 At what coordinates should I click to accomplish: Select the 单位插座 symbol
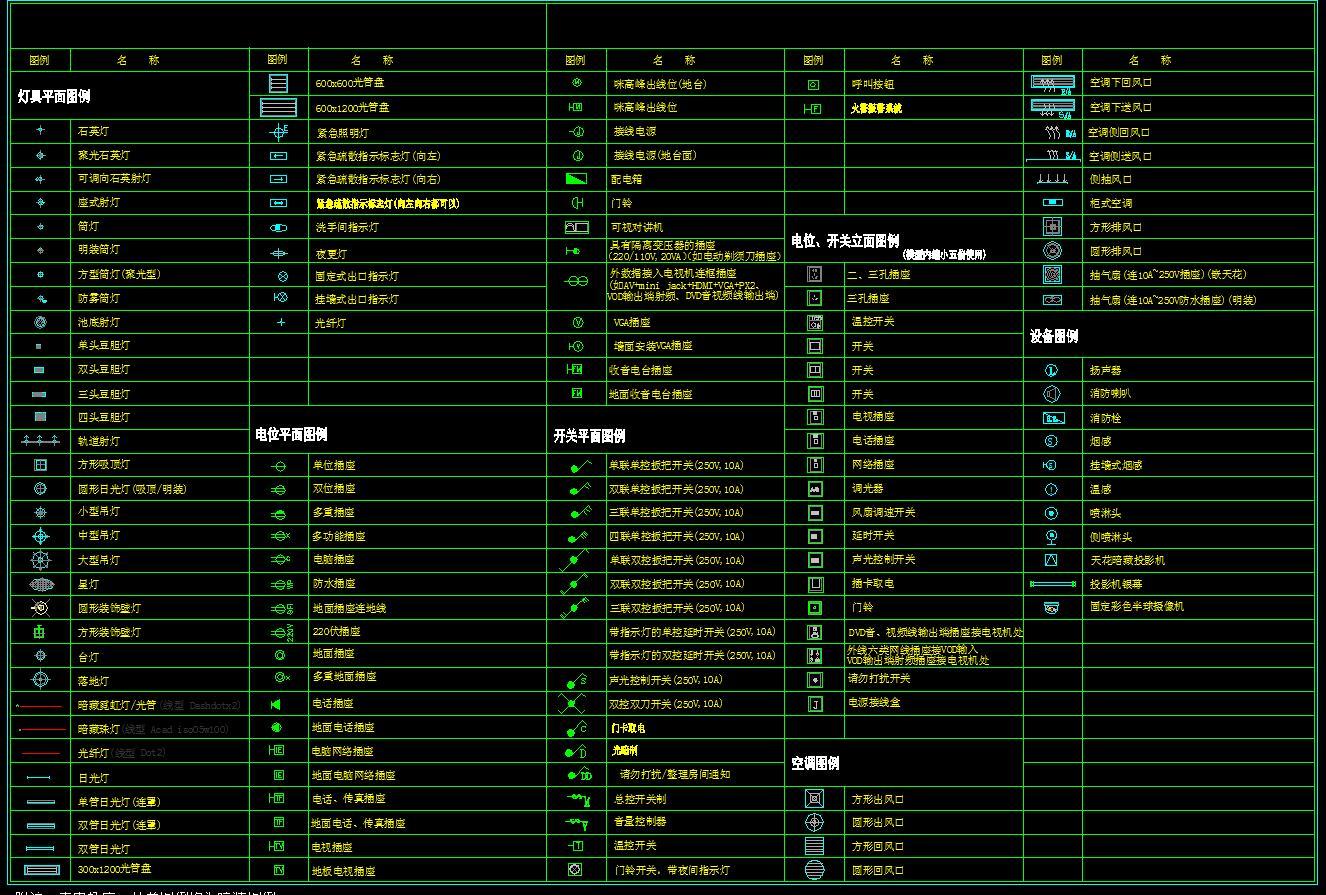[279, 466]
